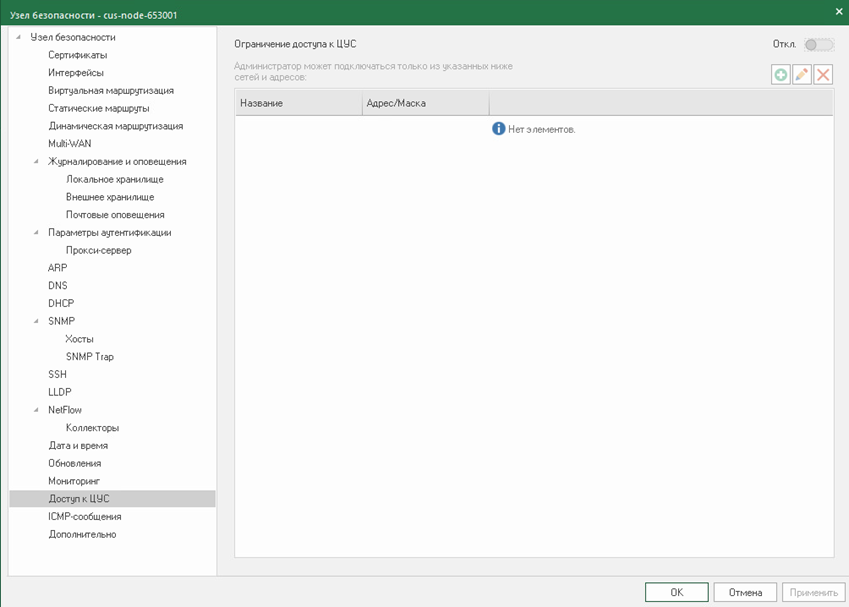Collapse the SNMP tree node

pos(36,321)
